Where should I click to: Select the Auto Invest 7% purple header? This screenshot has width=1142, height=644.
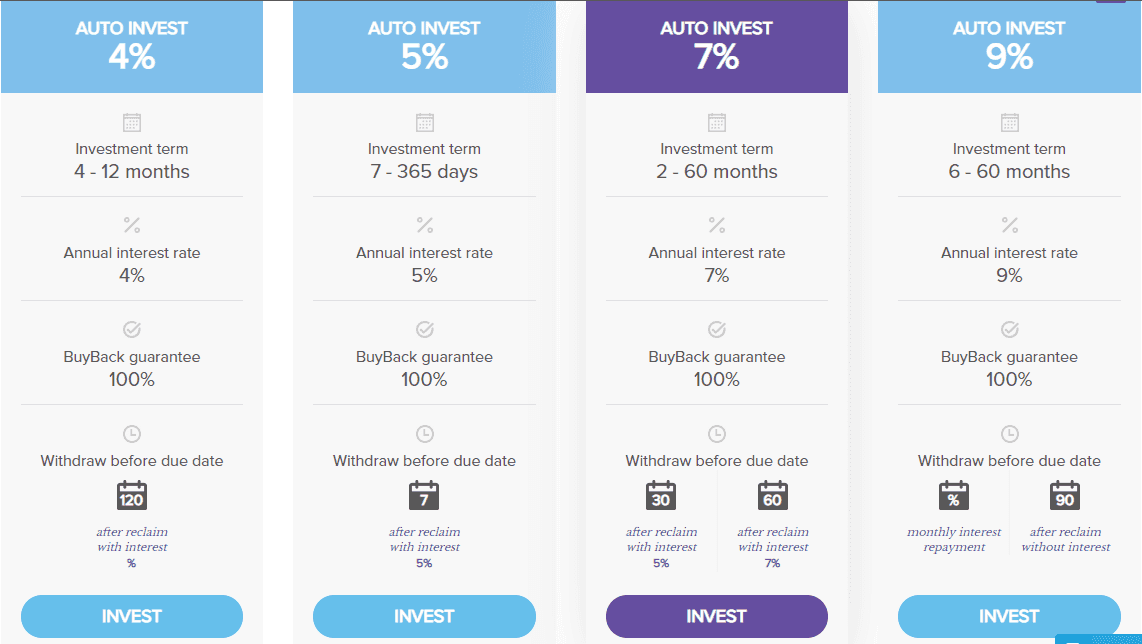(x=717, y=47)
